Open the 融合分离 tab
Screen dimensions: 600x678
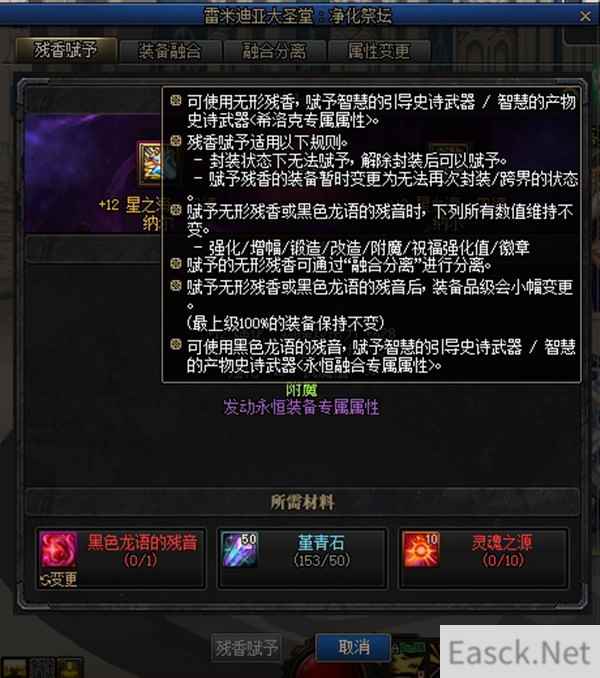tap(274, 51)
